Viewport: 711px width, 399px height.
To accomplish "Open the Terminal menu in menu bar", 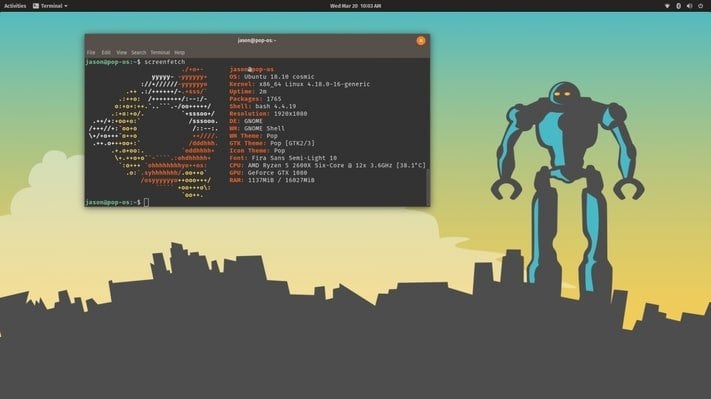I will 160,53.
